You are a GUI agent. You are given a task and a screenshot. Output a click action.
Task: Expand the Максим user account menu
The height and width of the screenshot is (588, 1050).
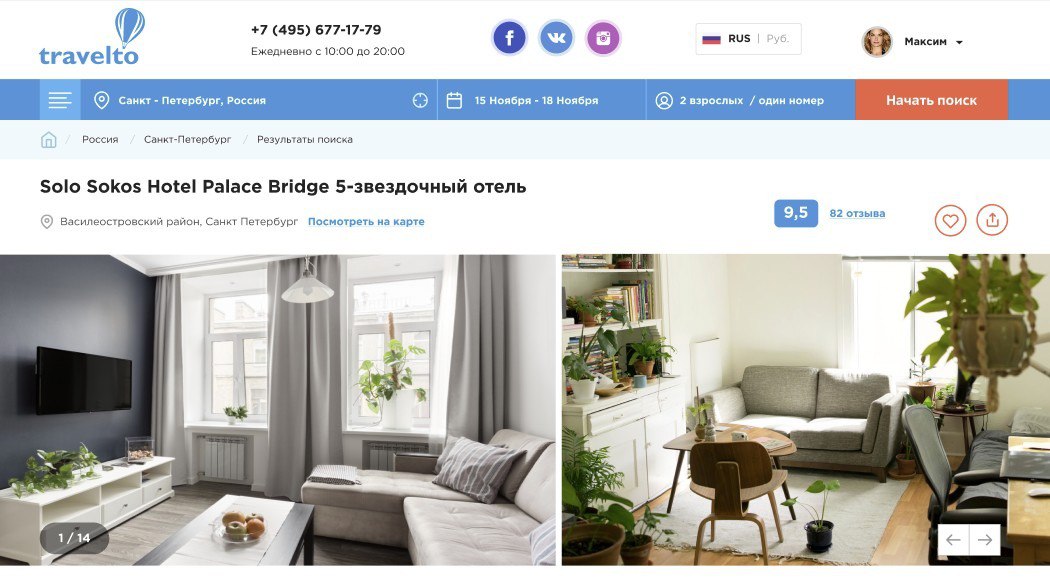coord(913,42)
